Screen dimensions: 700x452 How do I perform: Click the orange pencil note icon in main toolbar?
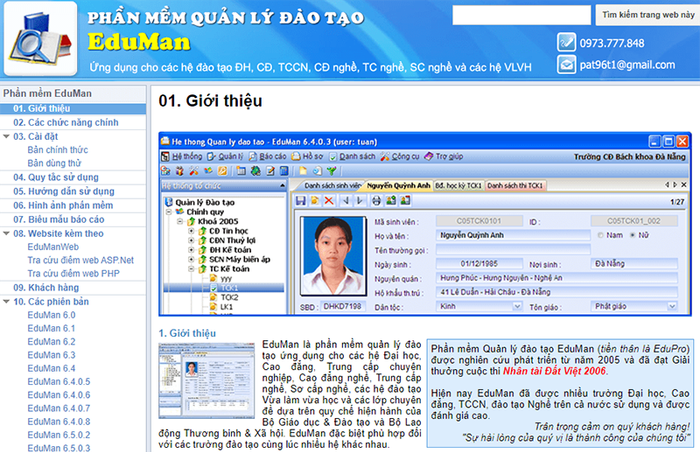222,171
